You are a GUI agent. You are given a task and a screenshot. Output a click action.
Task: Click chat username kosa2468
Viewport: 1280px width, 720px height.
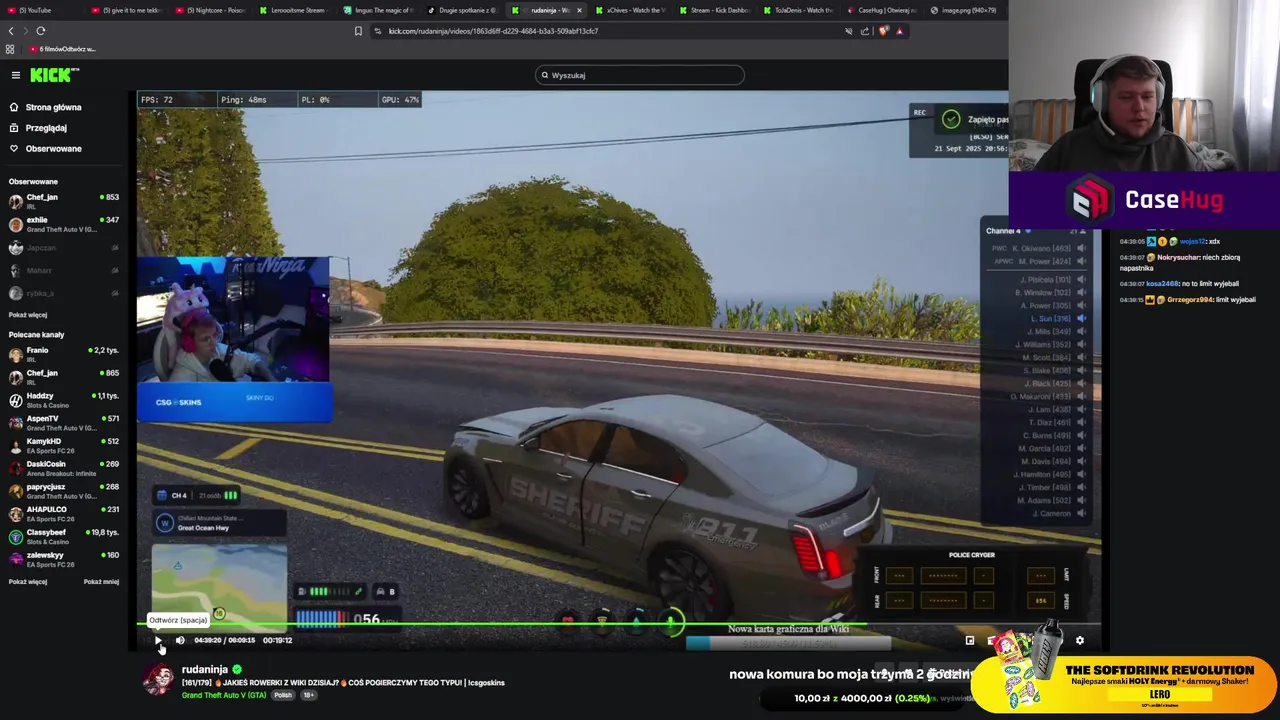click(1163, 283)
